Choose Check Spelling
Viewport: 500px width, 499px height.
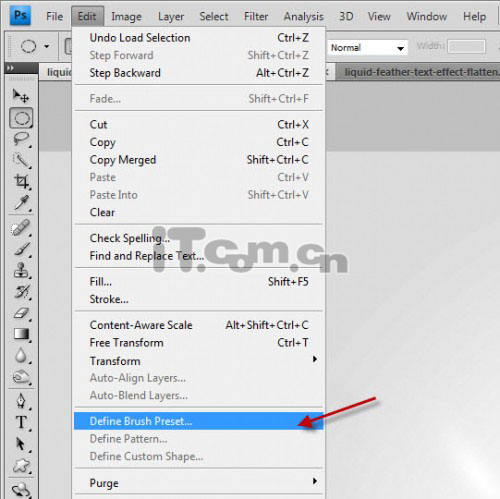tap(199, 238)
